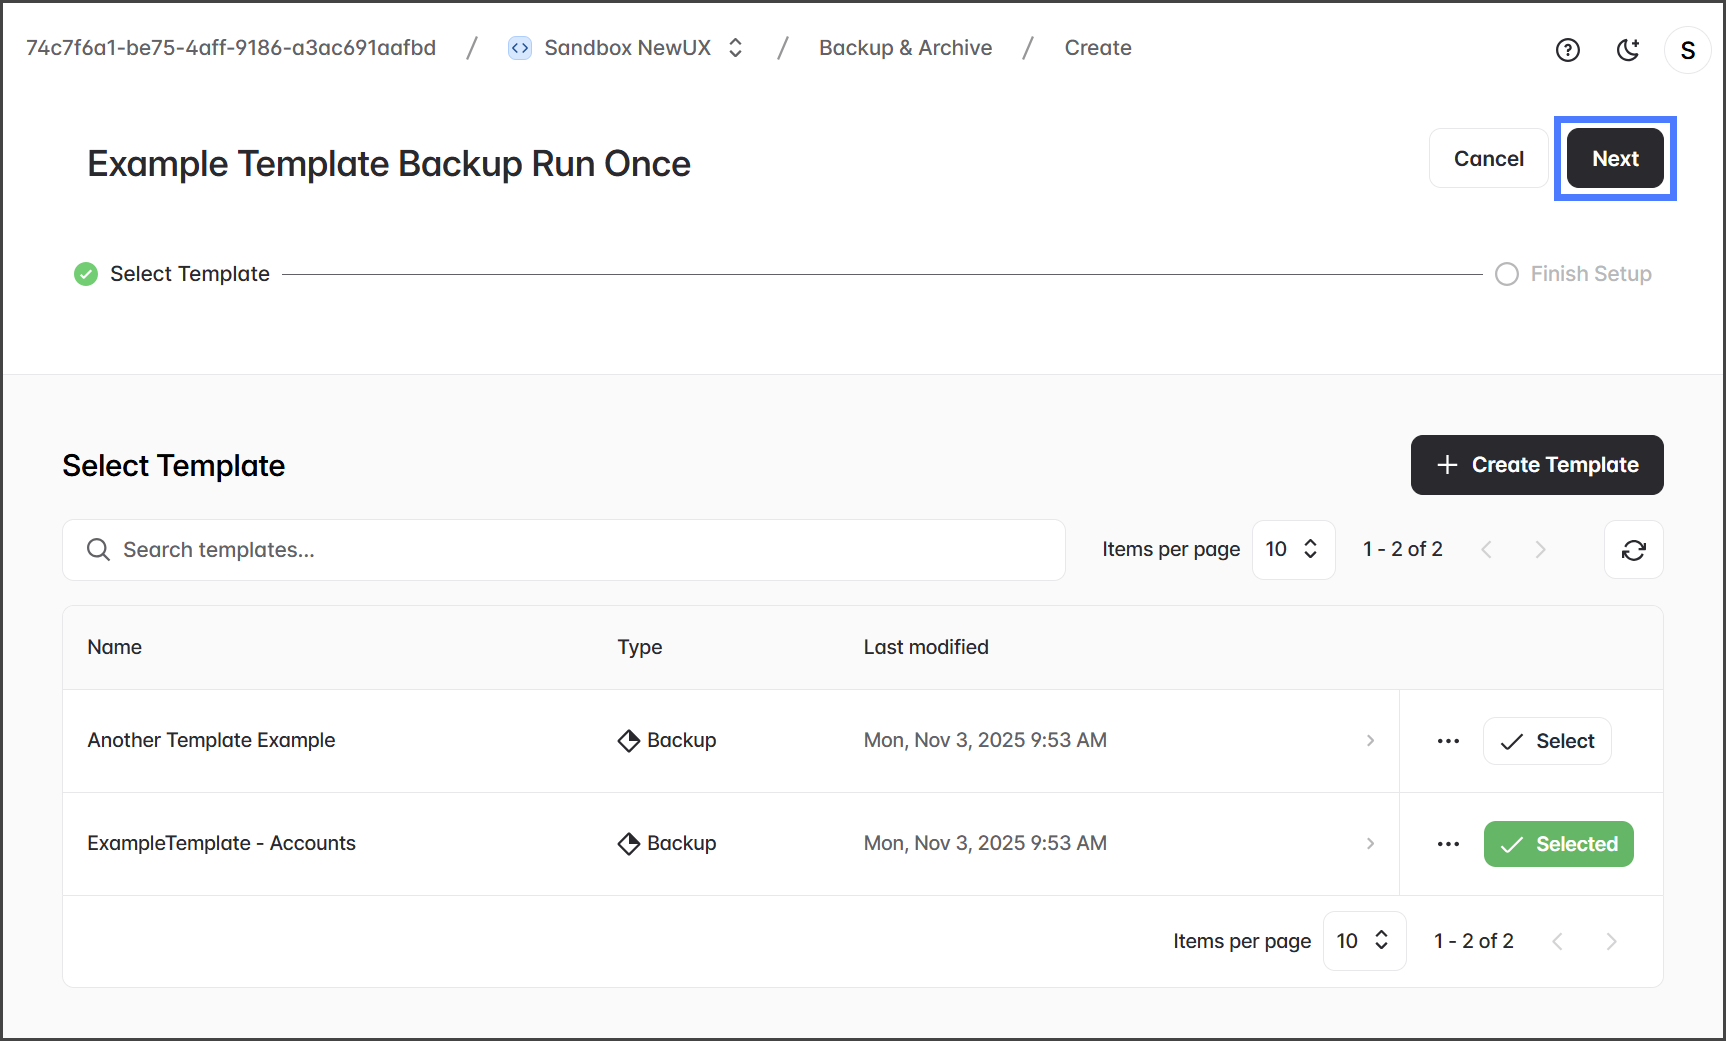Go to Backup & Archive breadcrumb

tap(905, 48)
